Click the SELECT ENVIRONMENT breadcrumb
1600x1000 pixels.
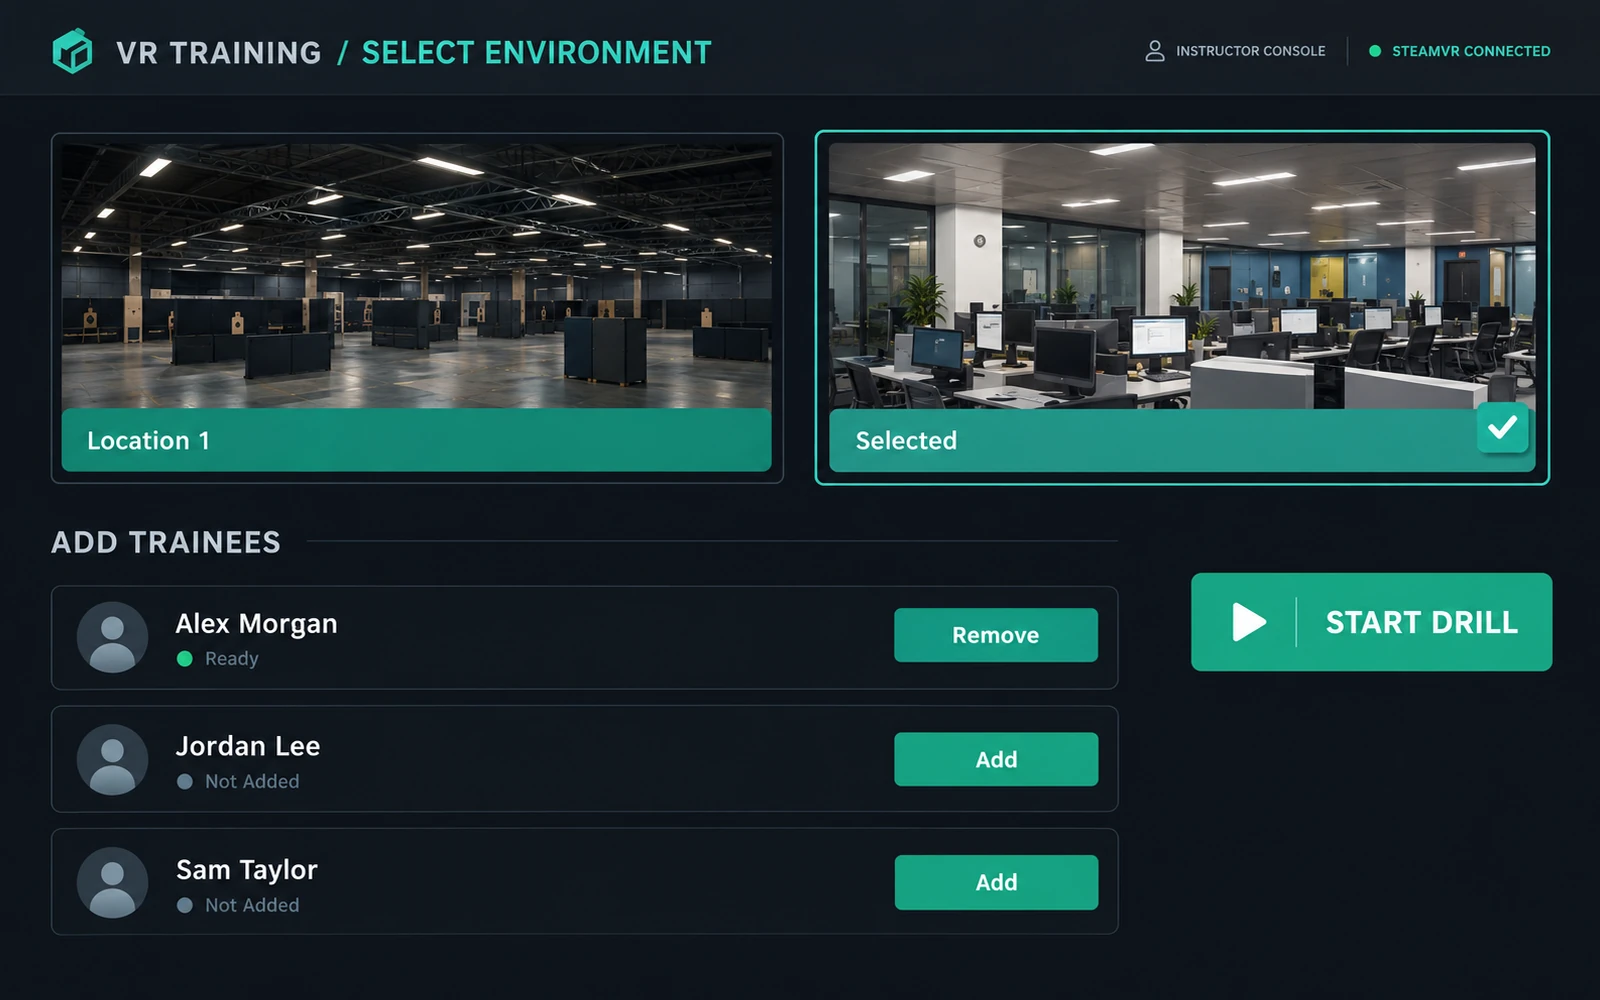coord(536,52)
